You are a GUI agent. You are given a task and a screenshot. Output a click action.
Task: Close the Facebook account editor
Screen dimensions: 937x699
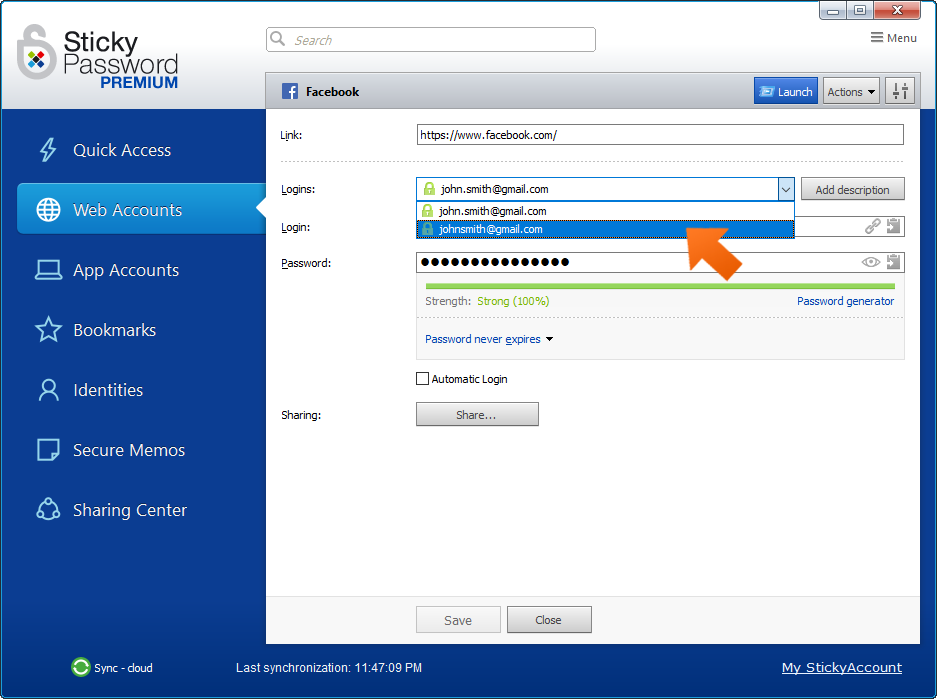(549, 620)
